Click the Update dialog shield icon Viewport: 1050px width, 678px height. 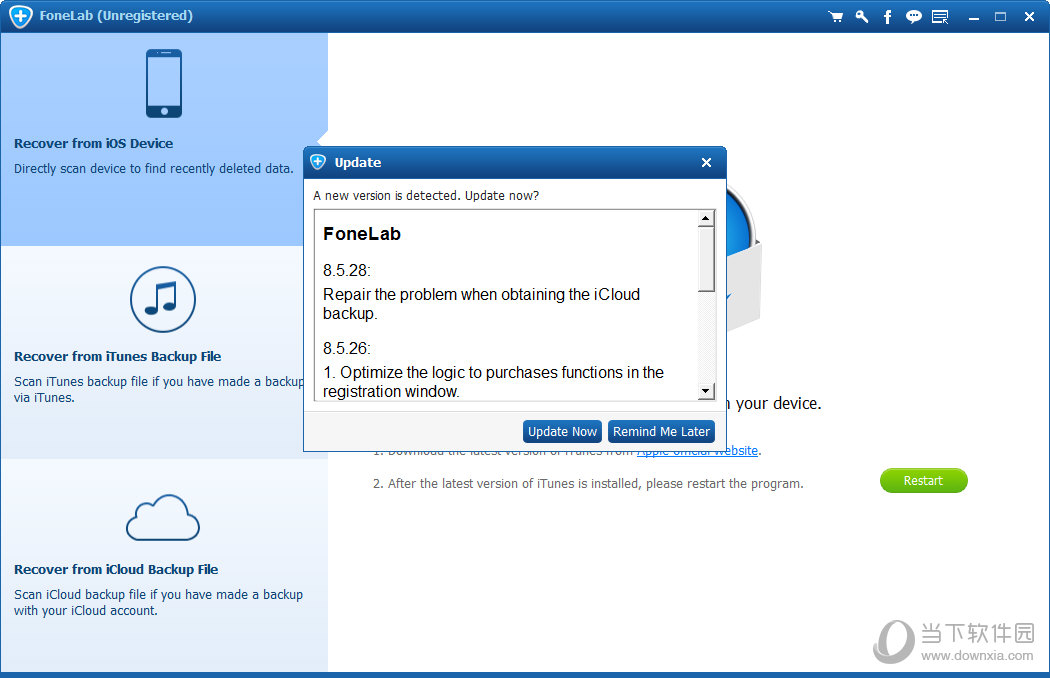[x=318, y=162]
